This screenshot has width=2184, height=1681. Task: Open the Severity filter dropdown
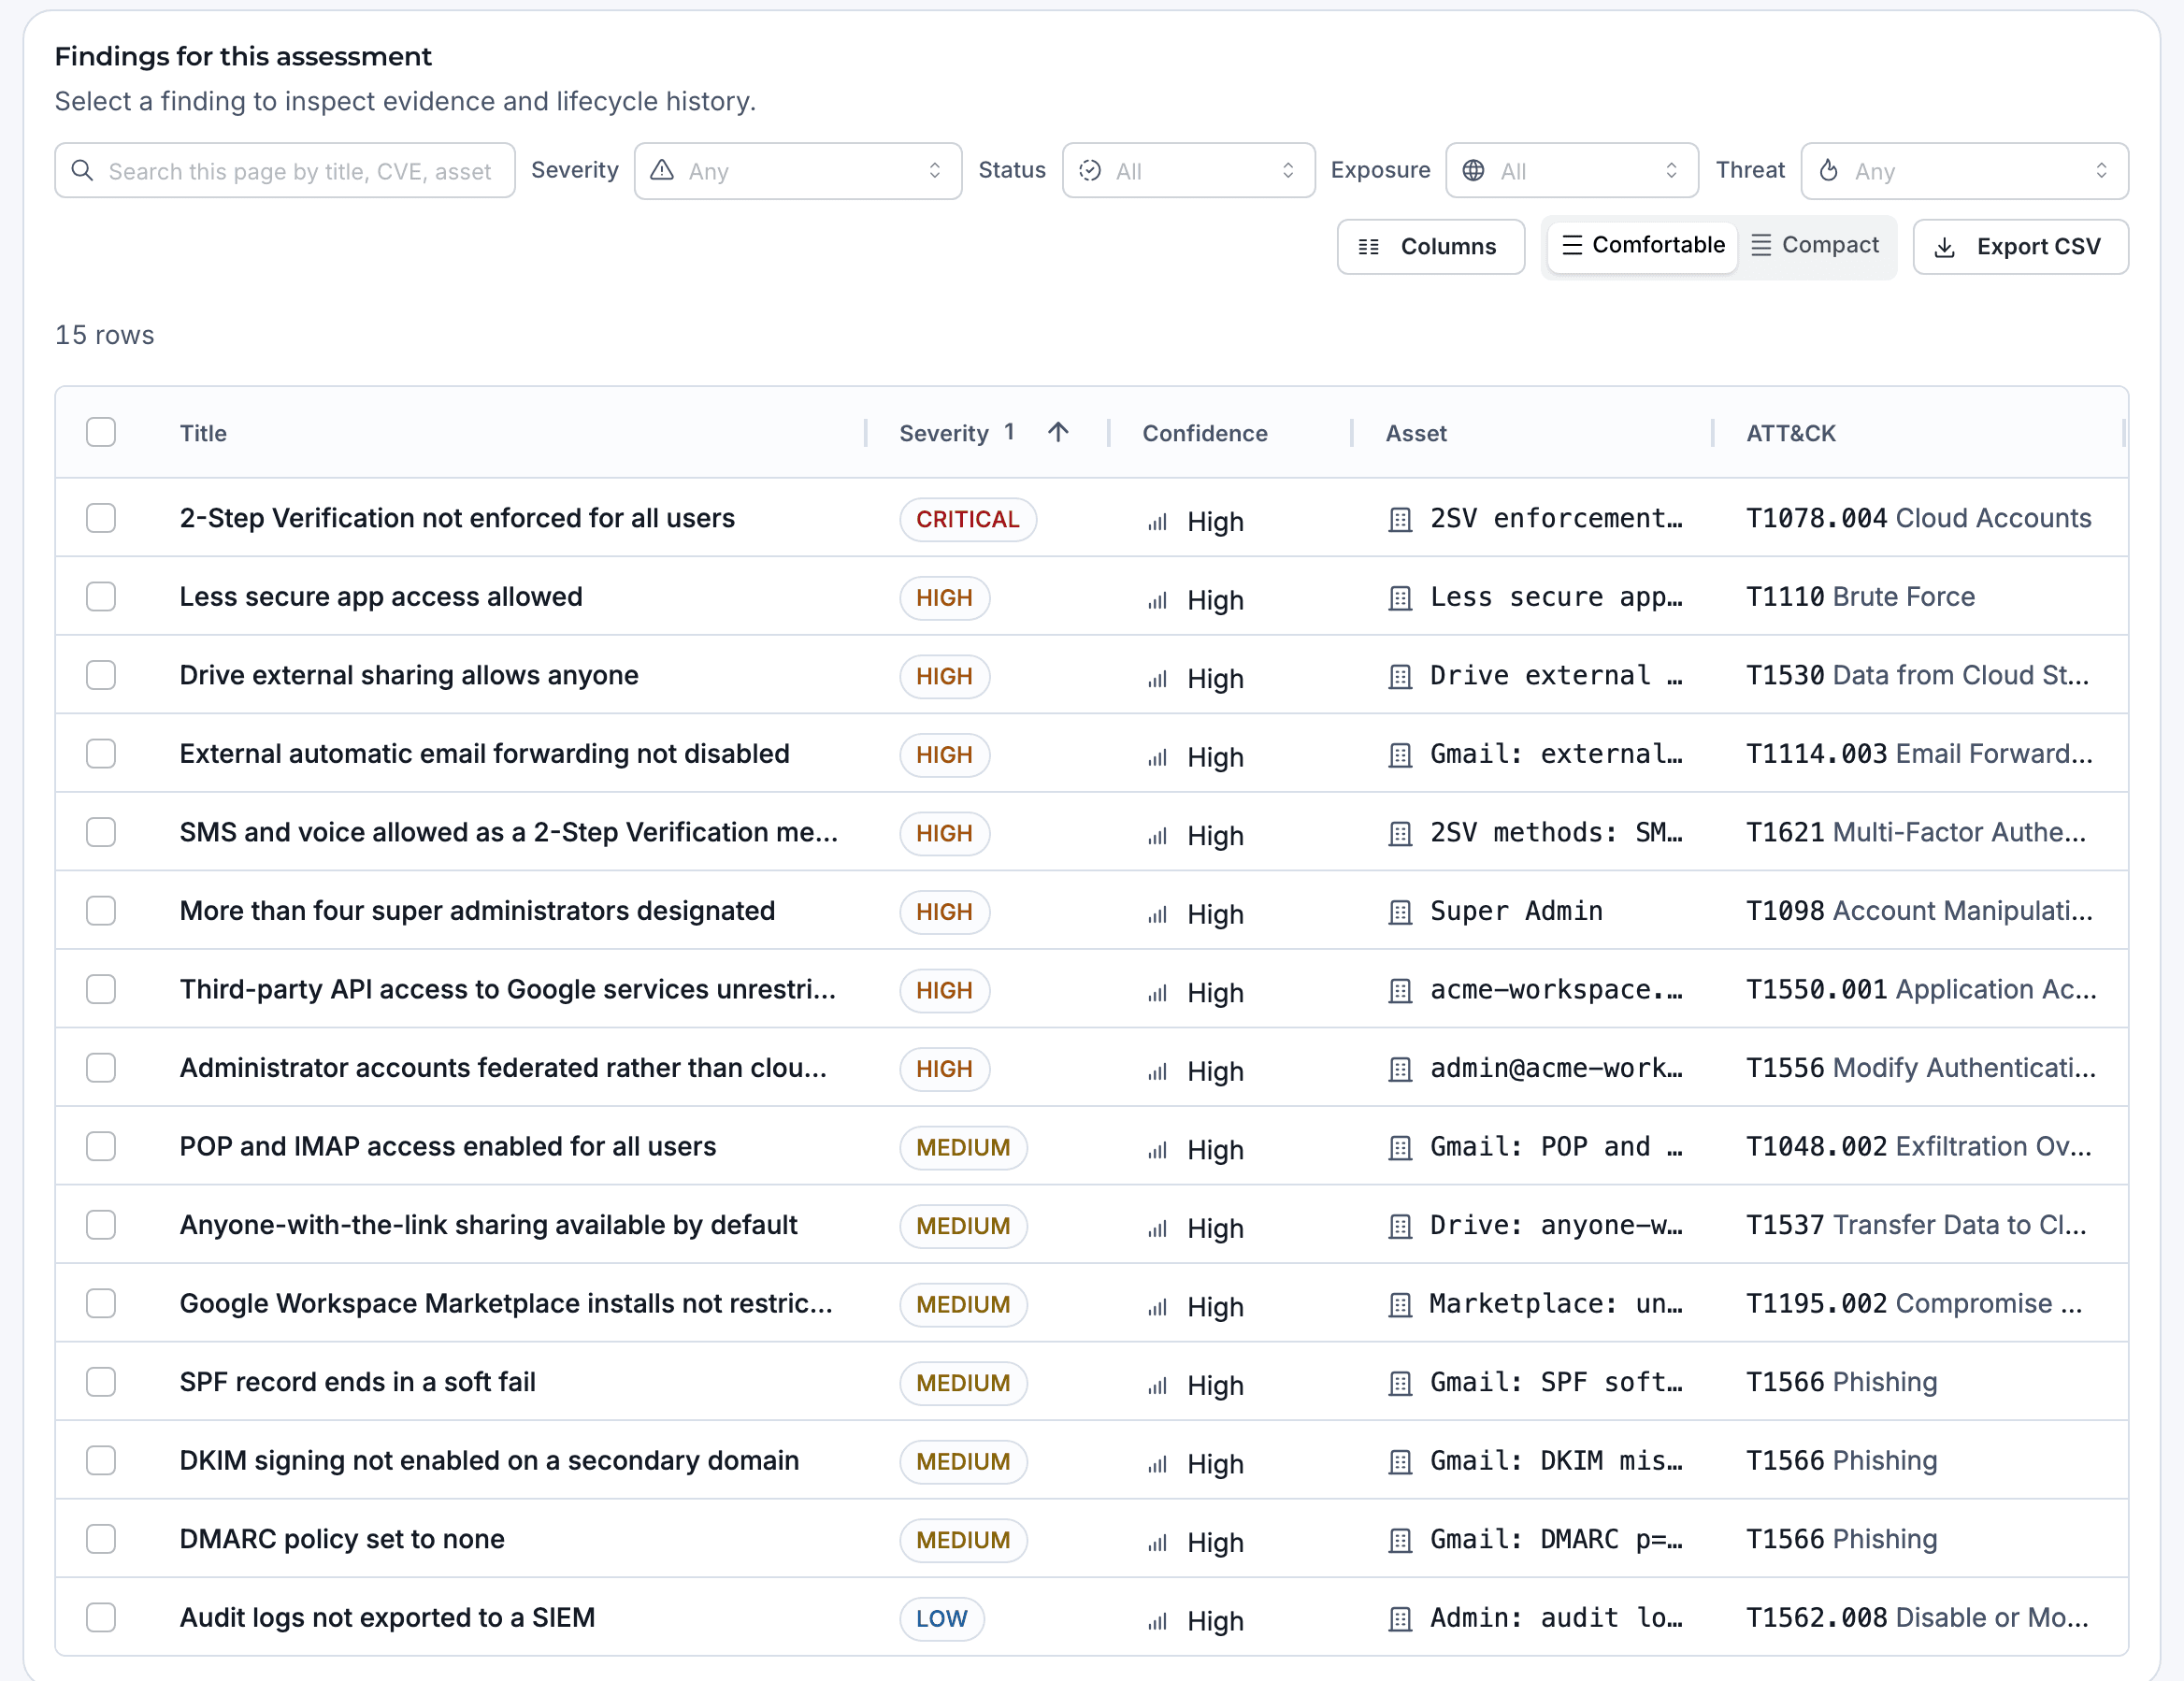pos(798,171)
